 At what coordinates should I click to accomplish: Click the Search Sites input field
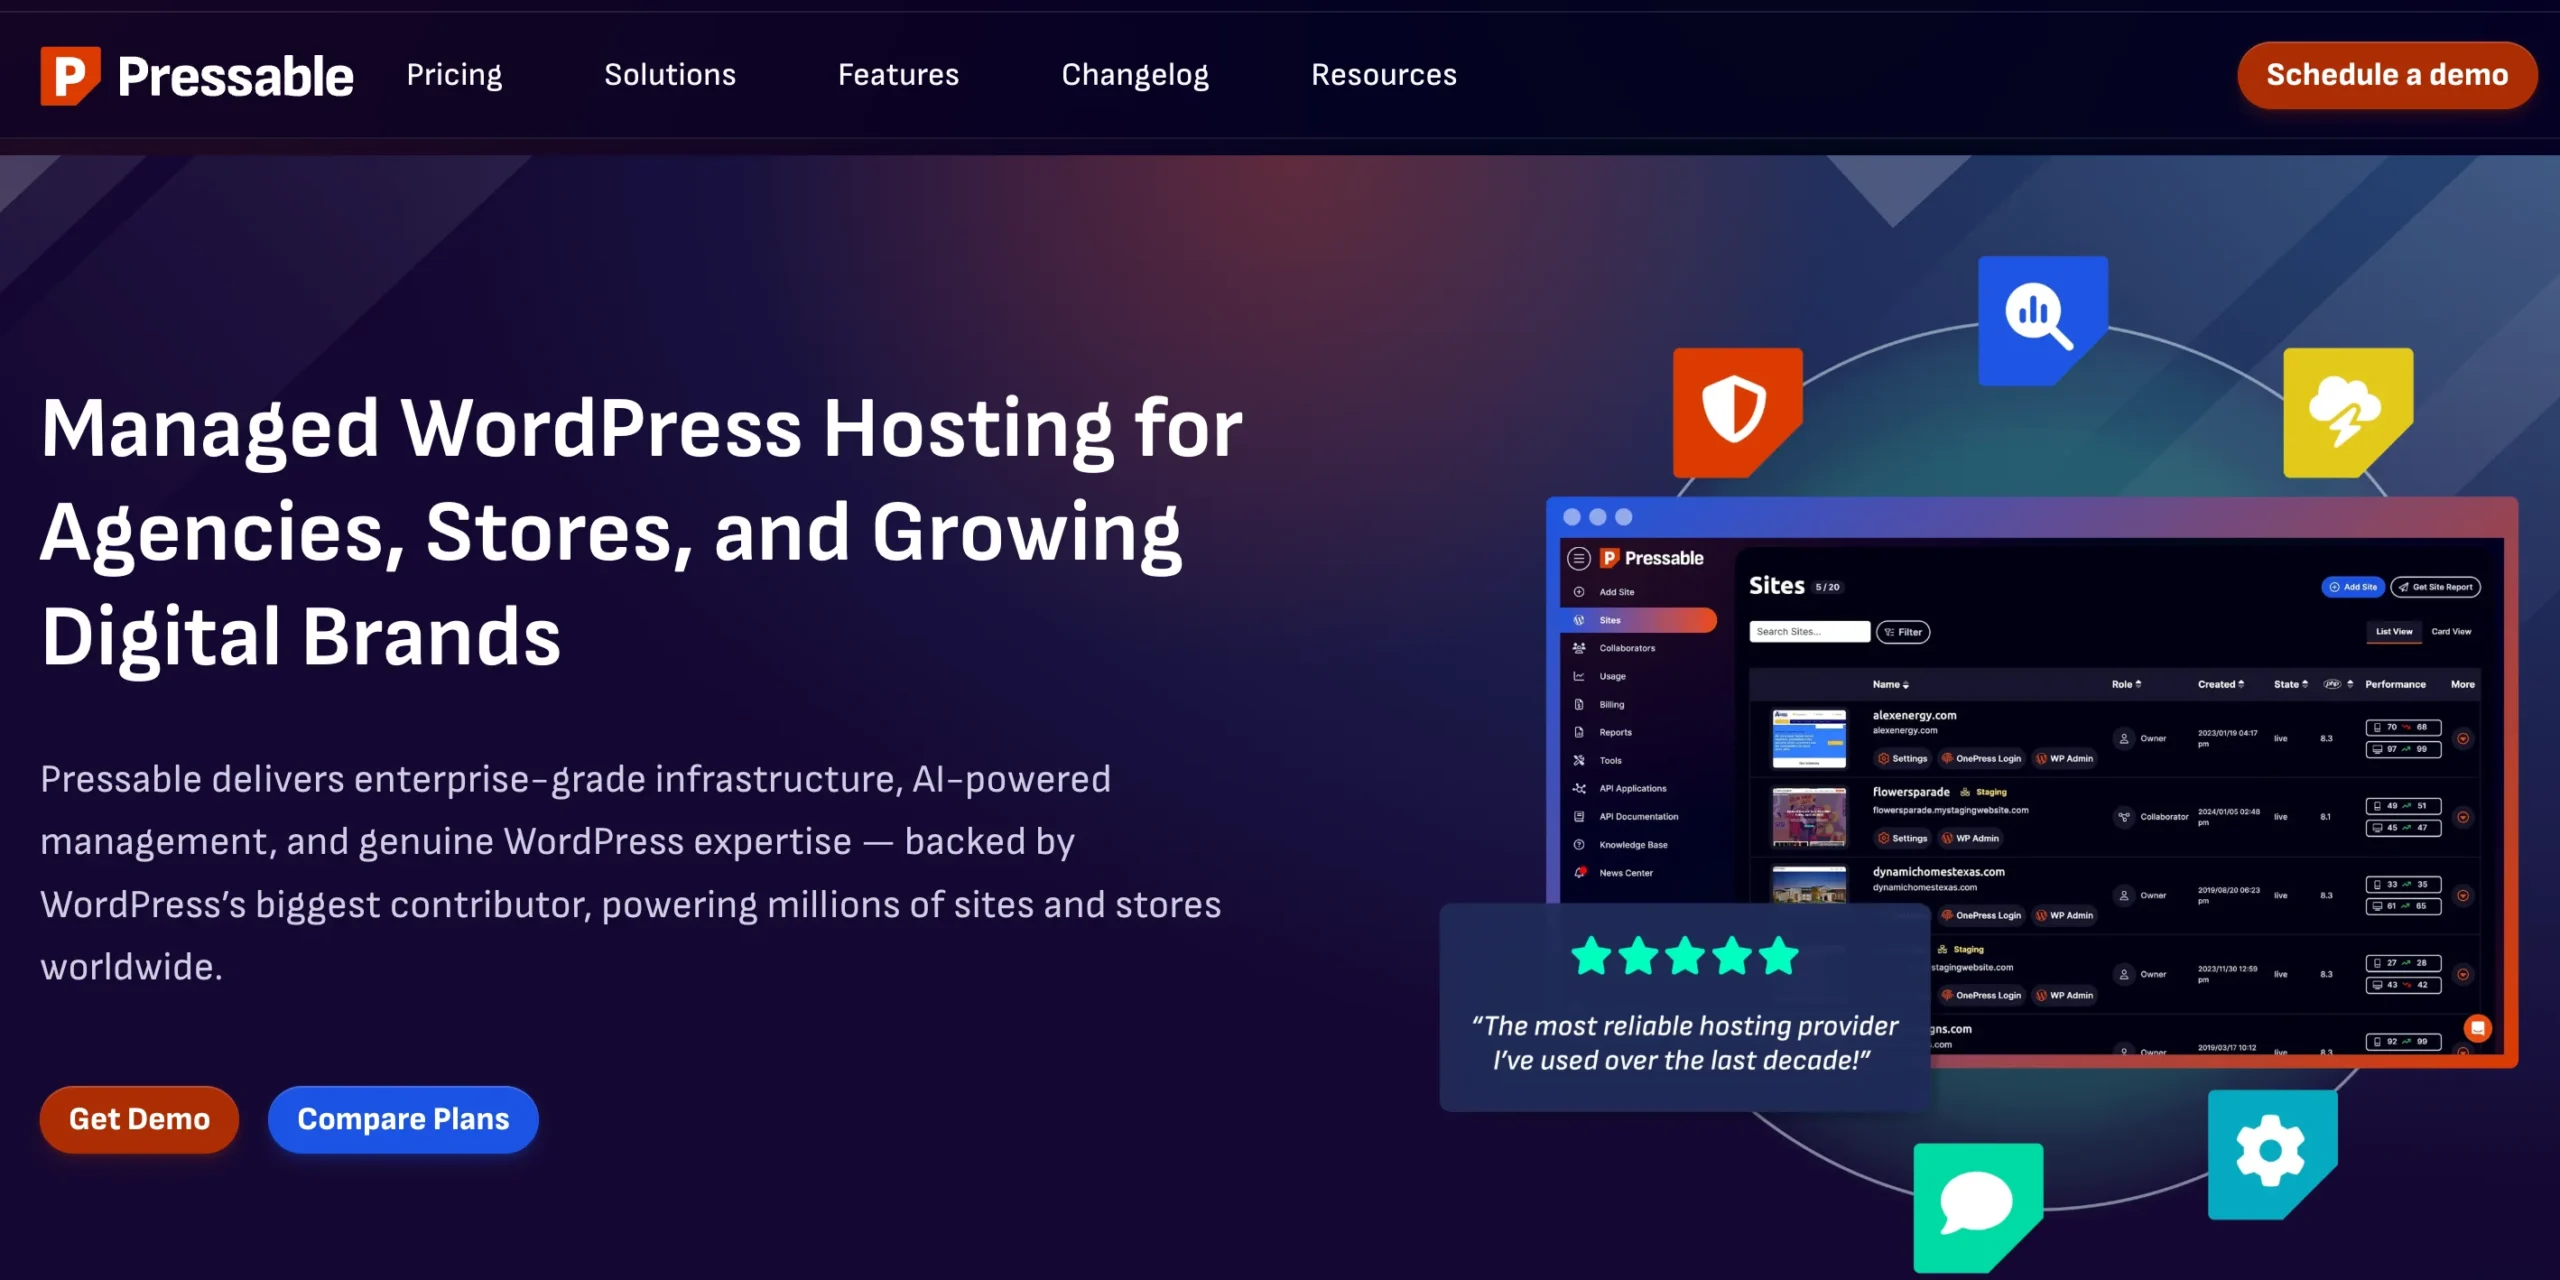1809,632
